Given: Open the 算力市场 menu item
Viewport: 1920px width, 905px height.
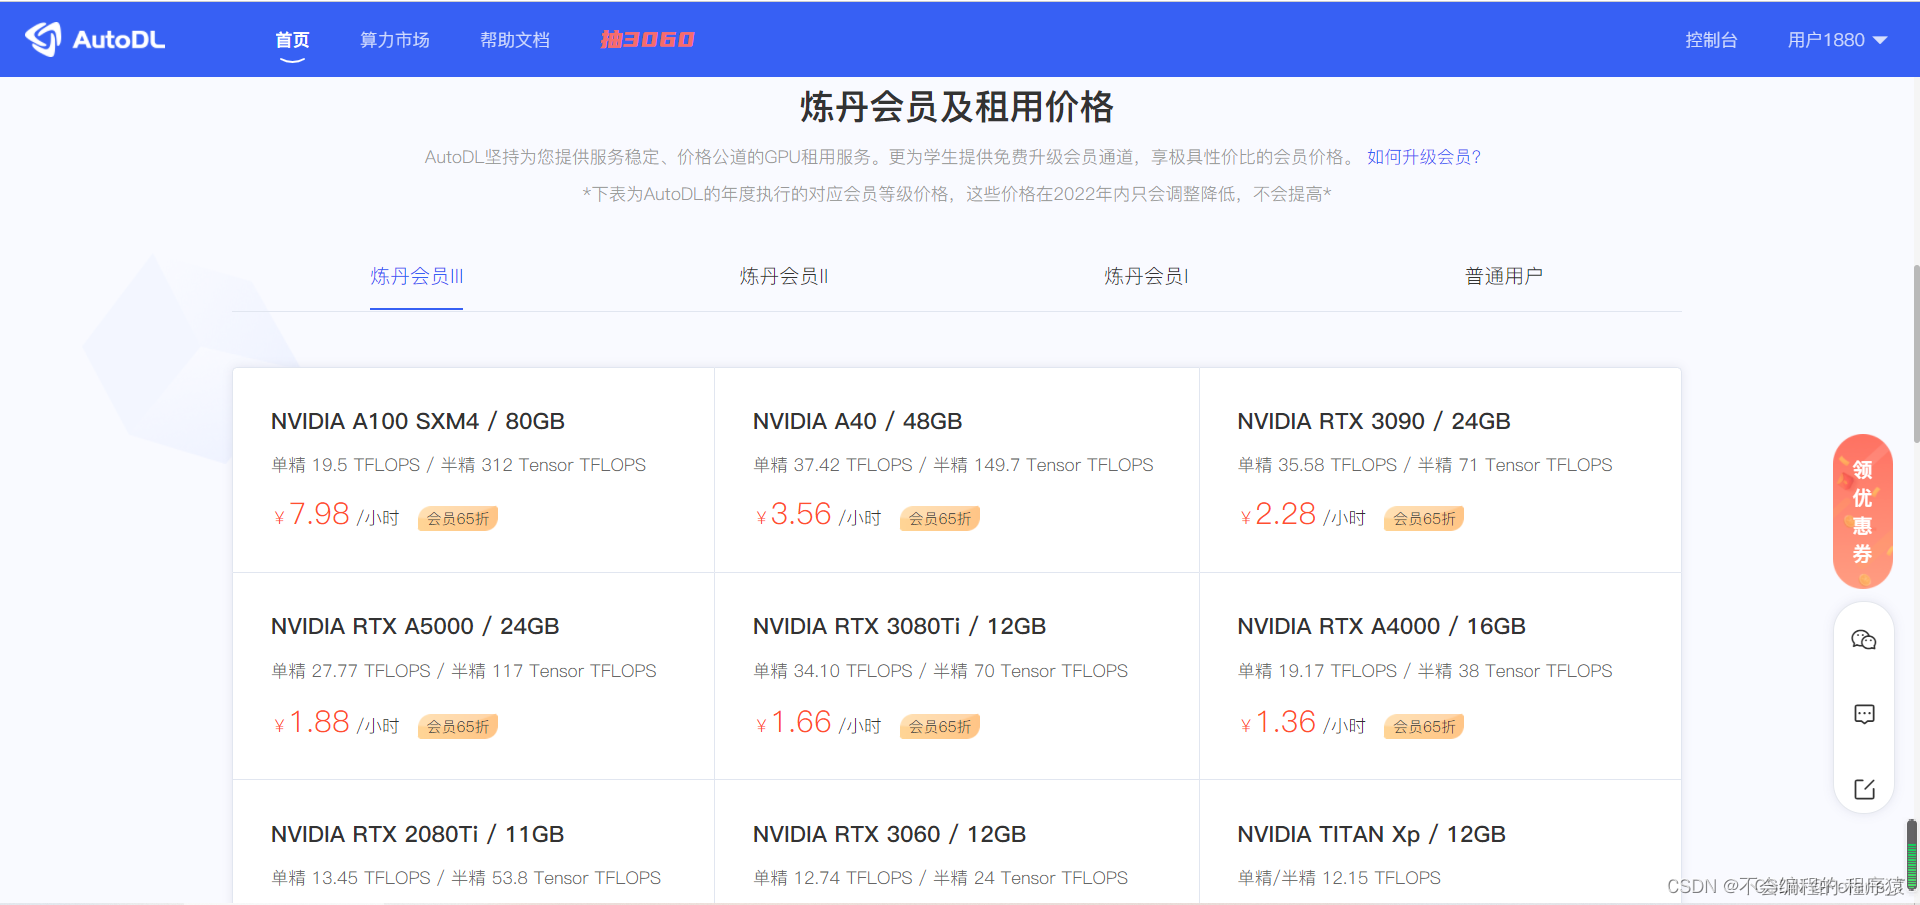Looking at the screenshot, I should pos(394,39).
